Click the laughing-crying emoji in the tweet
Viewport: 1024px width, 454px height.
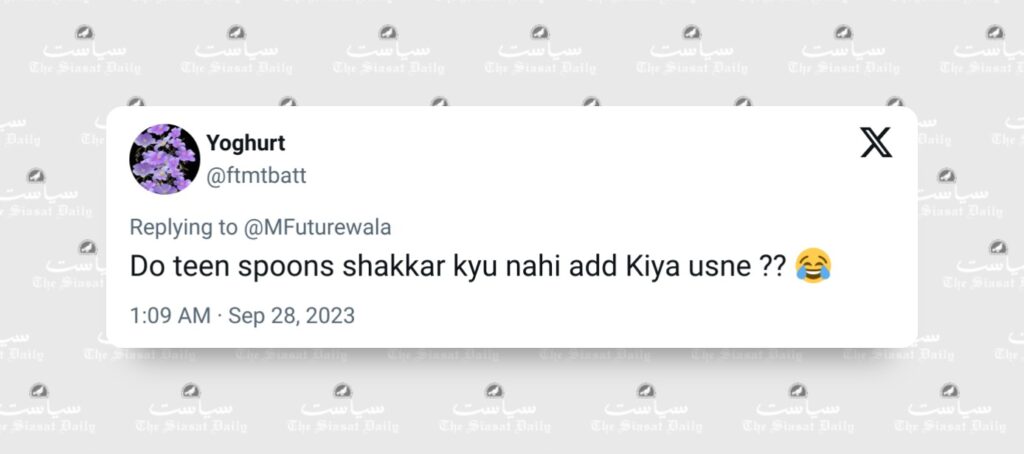coord(813,266)
